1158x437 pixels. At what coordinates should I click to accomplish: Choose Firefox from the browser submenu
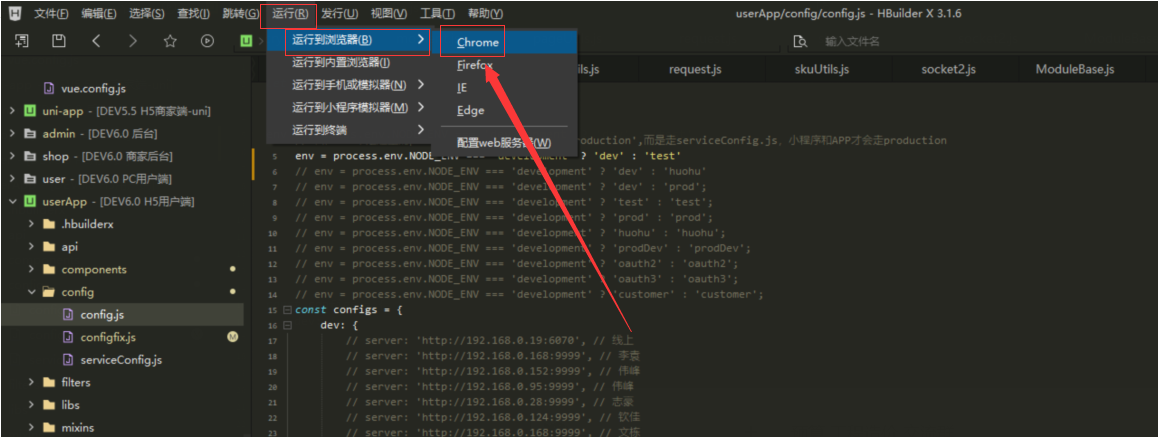pos(475,65)
